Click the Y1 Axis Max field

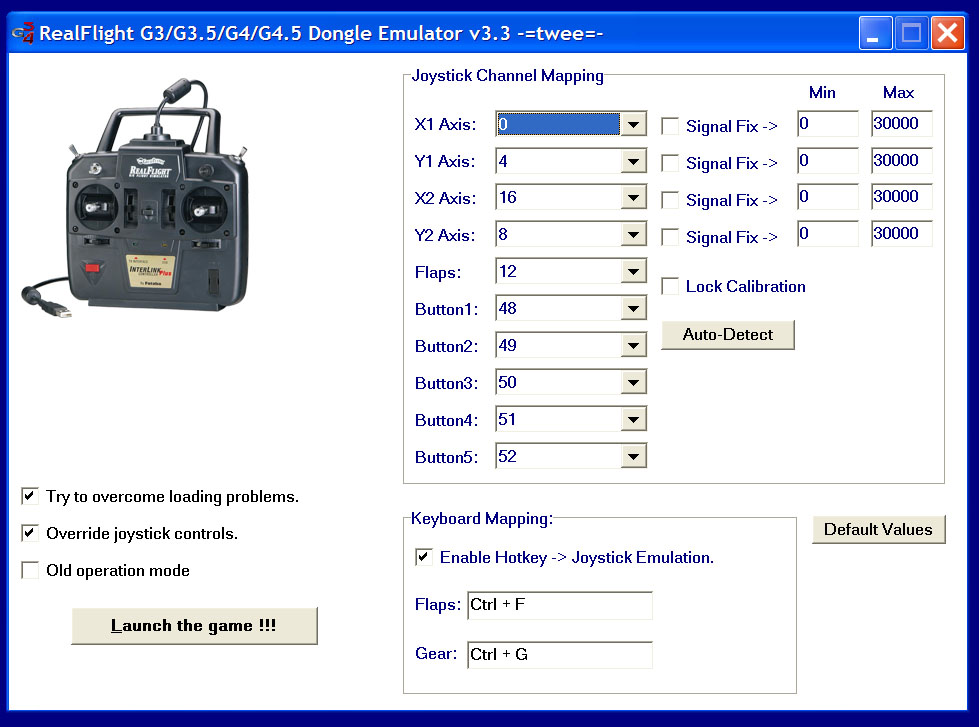click(x=902, y=161)
